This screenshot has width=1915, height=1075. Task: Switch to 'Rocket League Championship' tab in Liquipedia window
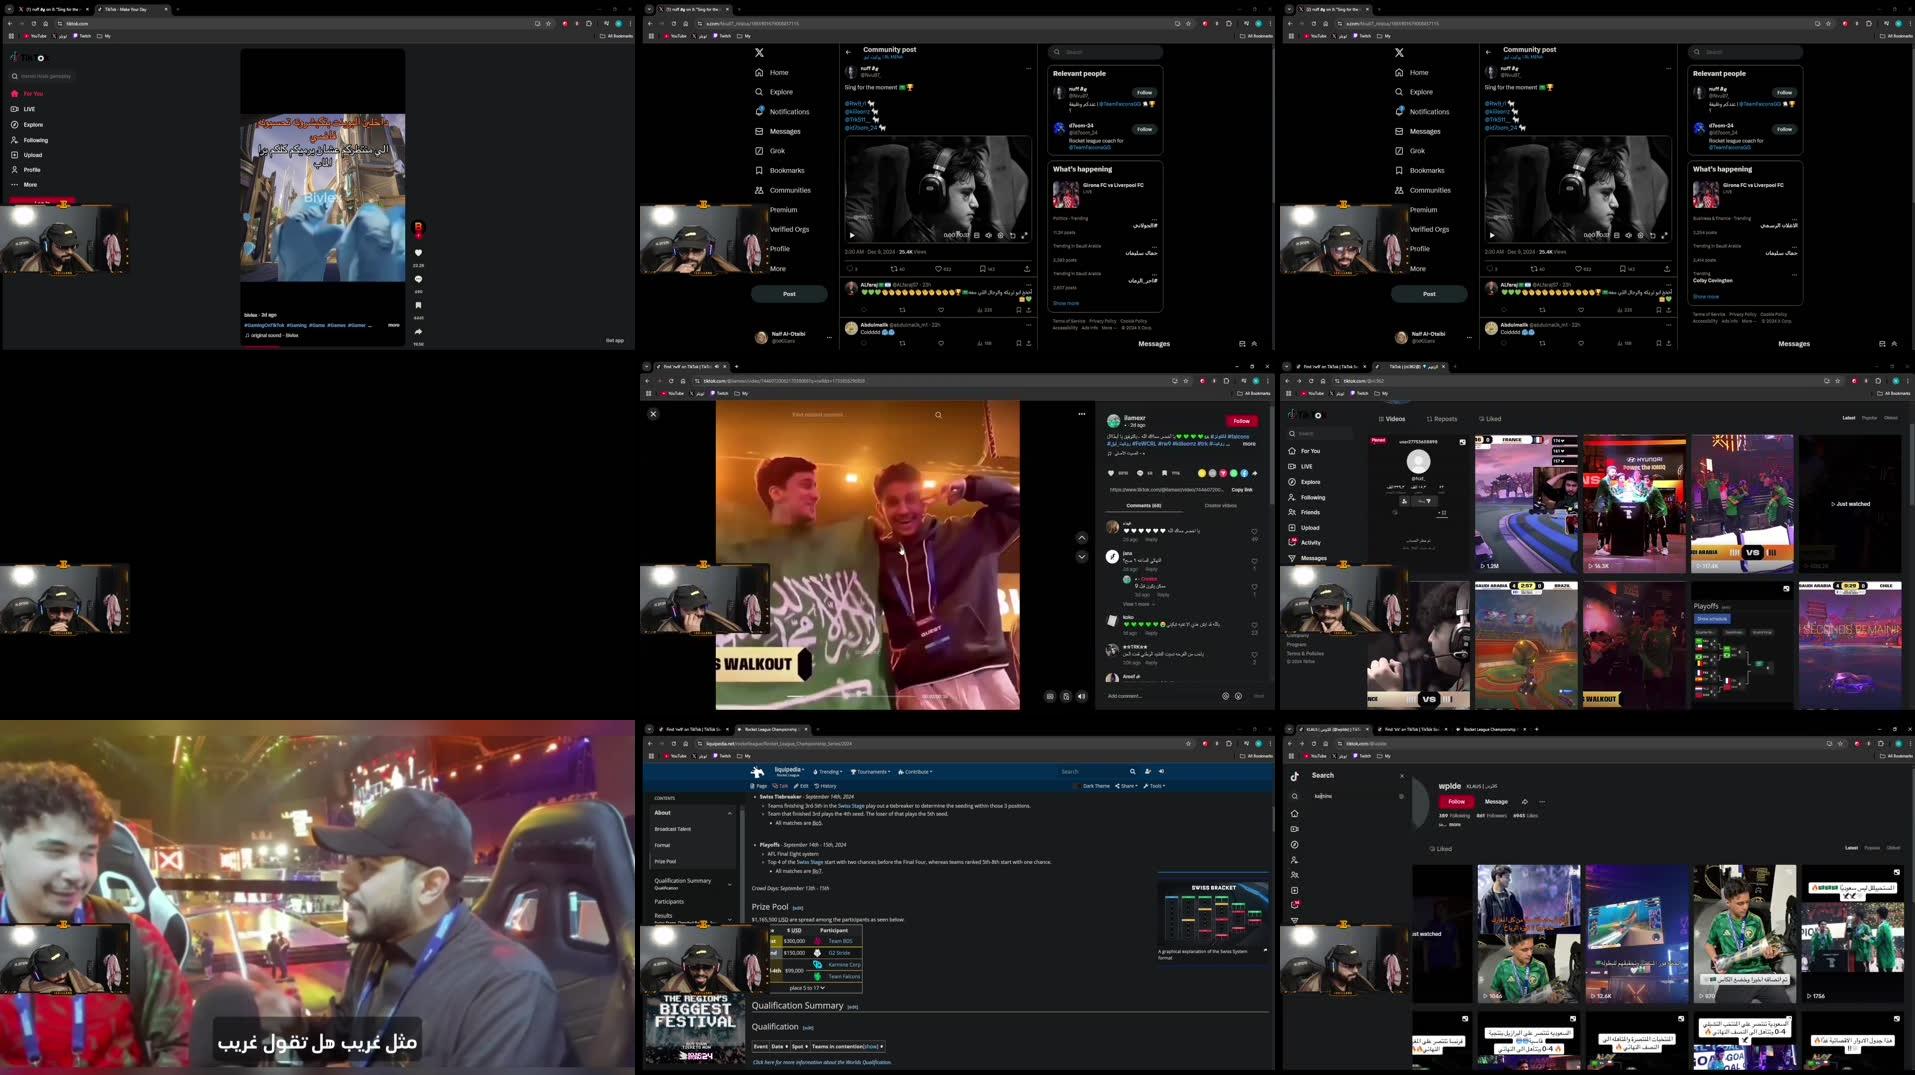[x=770, y=729]
